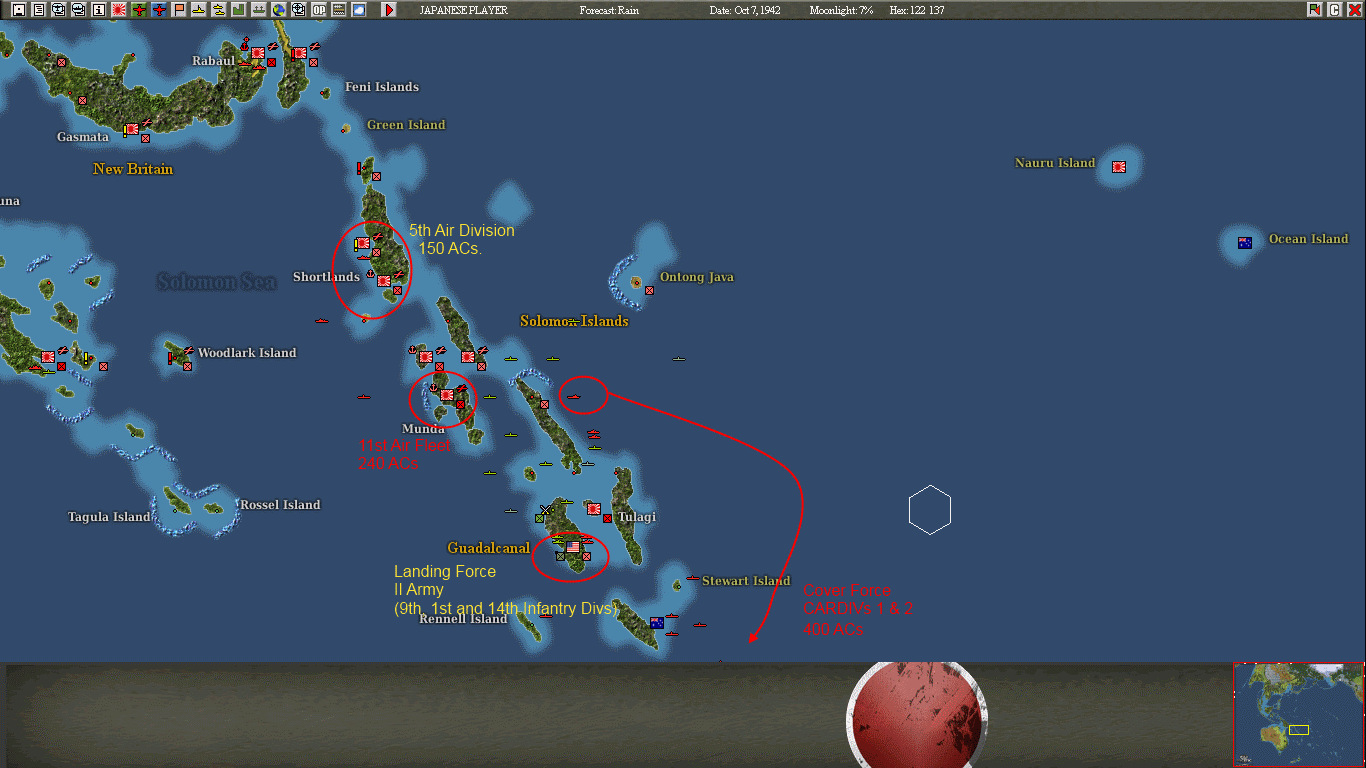The height and width of the screenshot is (768, 1366).
Task: Select the Japanese base flag at Rabaul
Action: pyautogui.click(x=258, y=53)
